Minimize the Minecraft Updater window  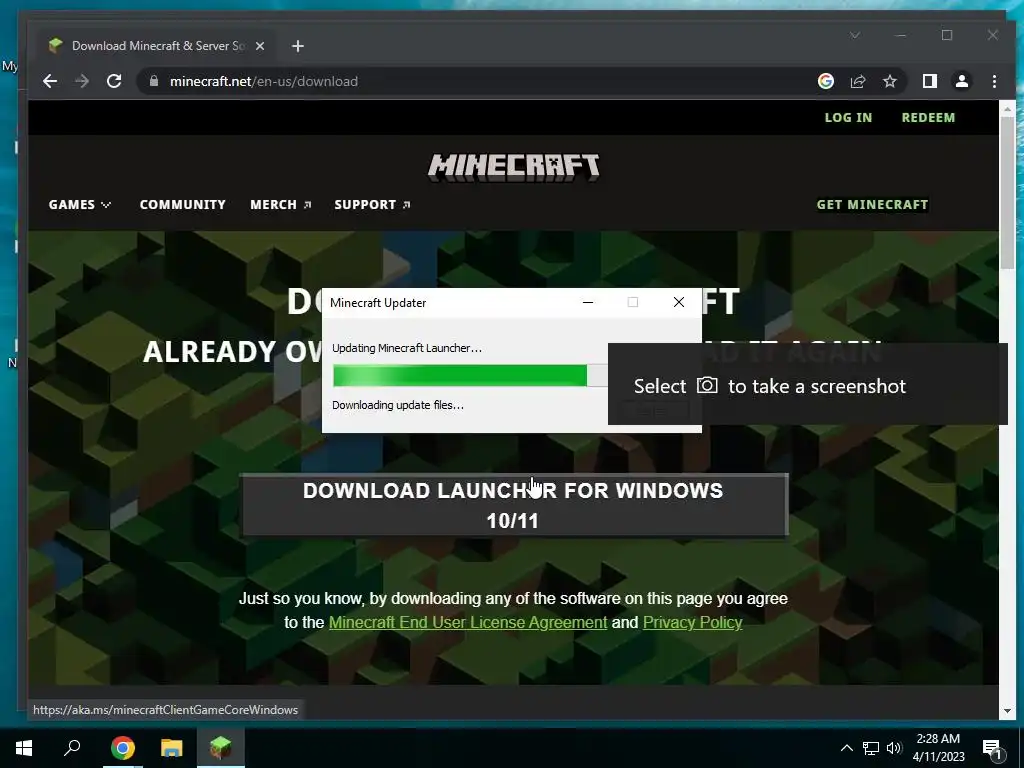tap(588, 302)
